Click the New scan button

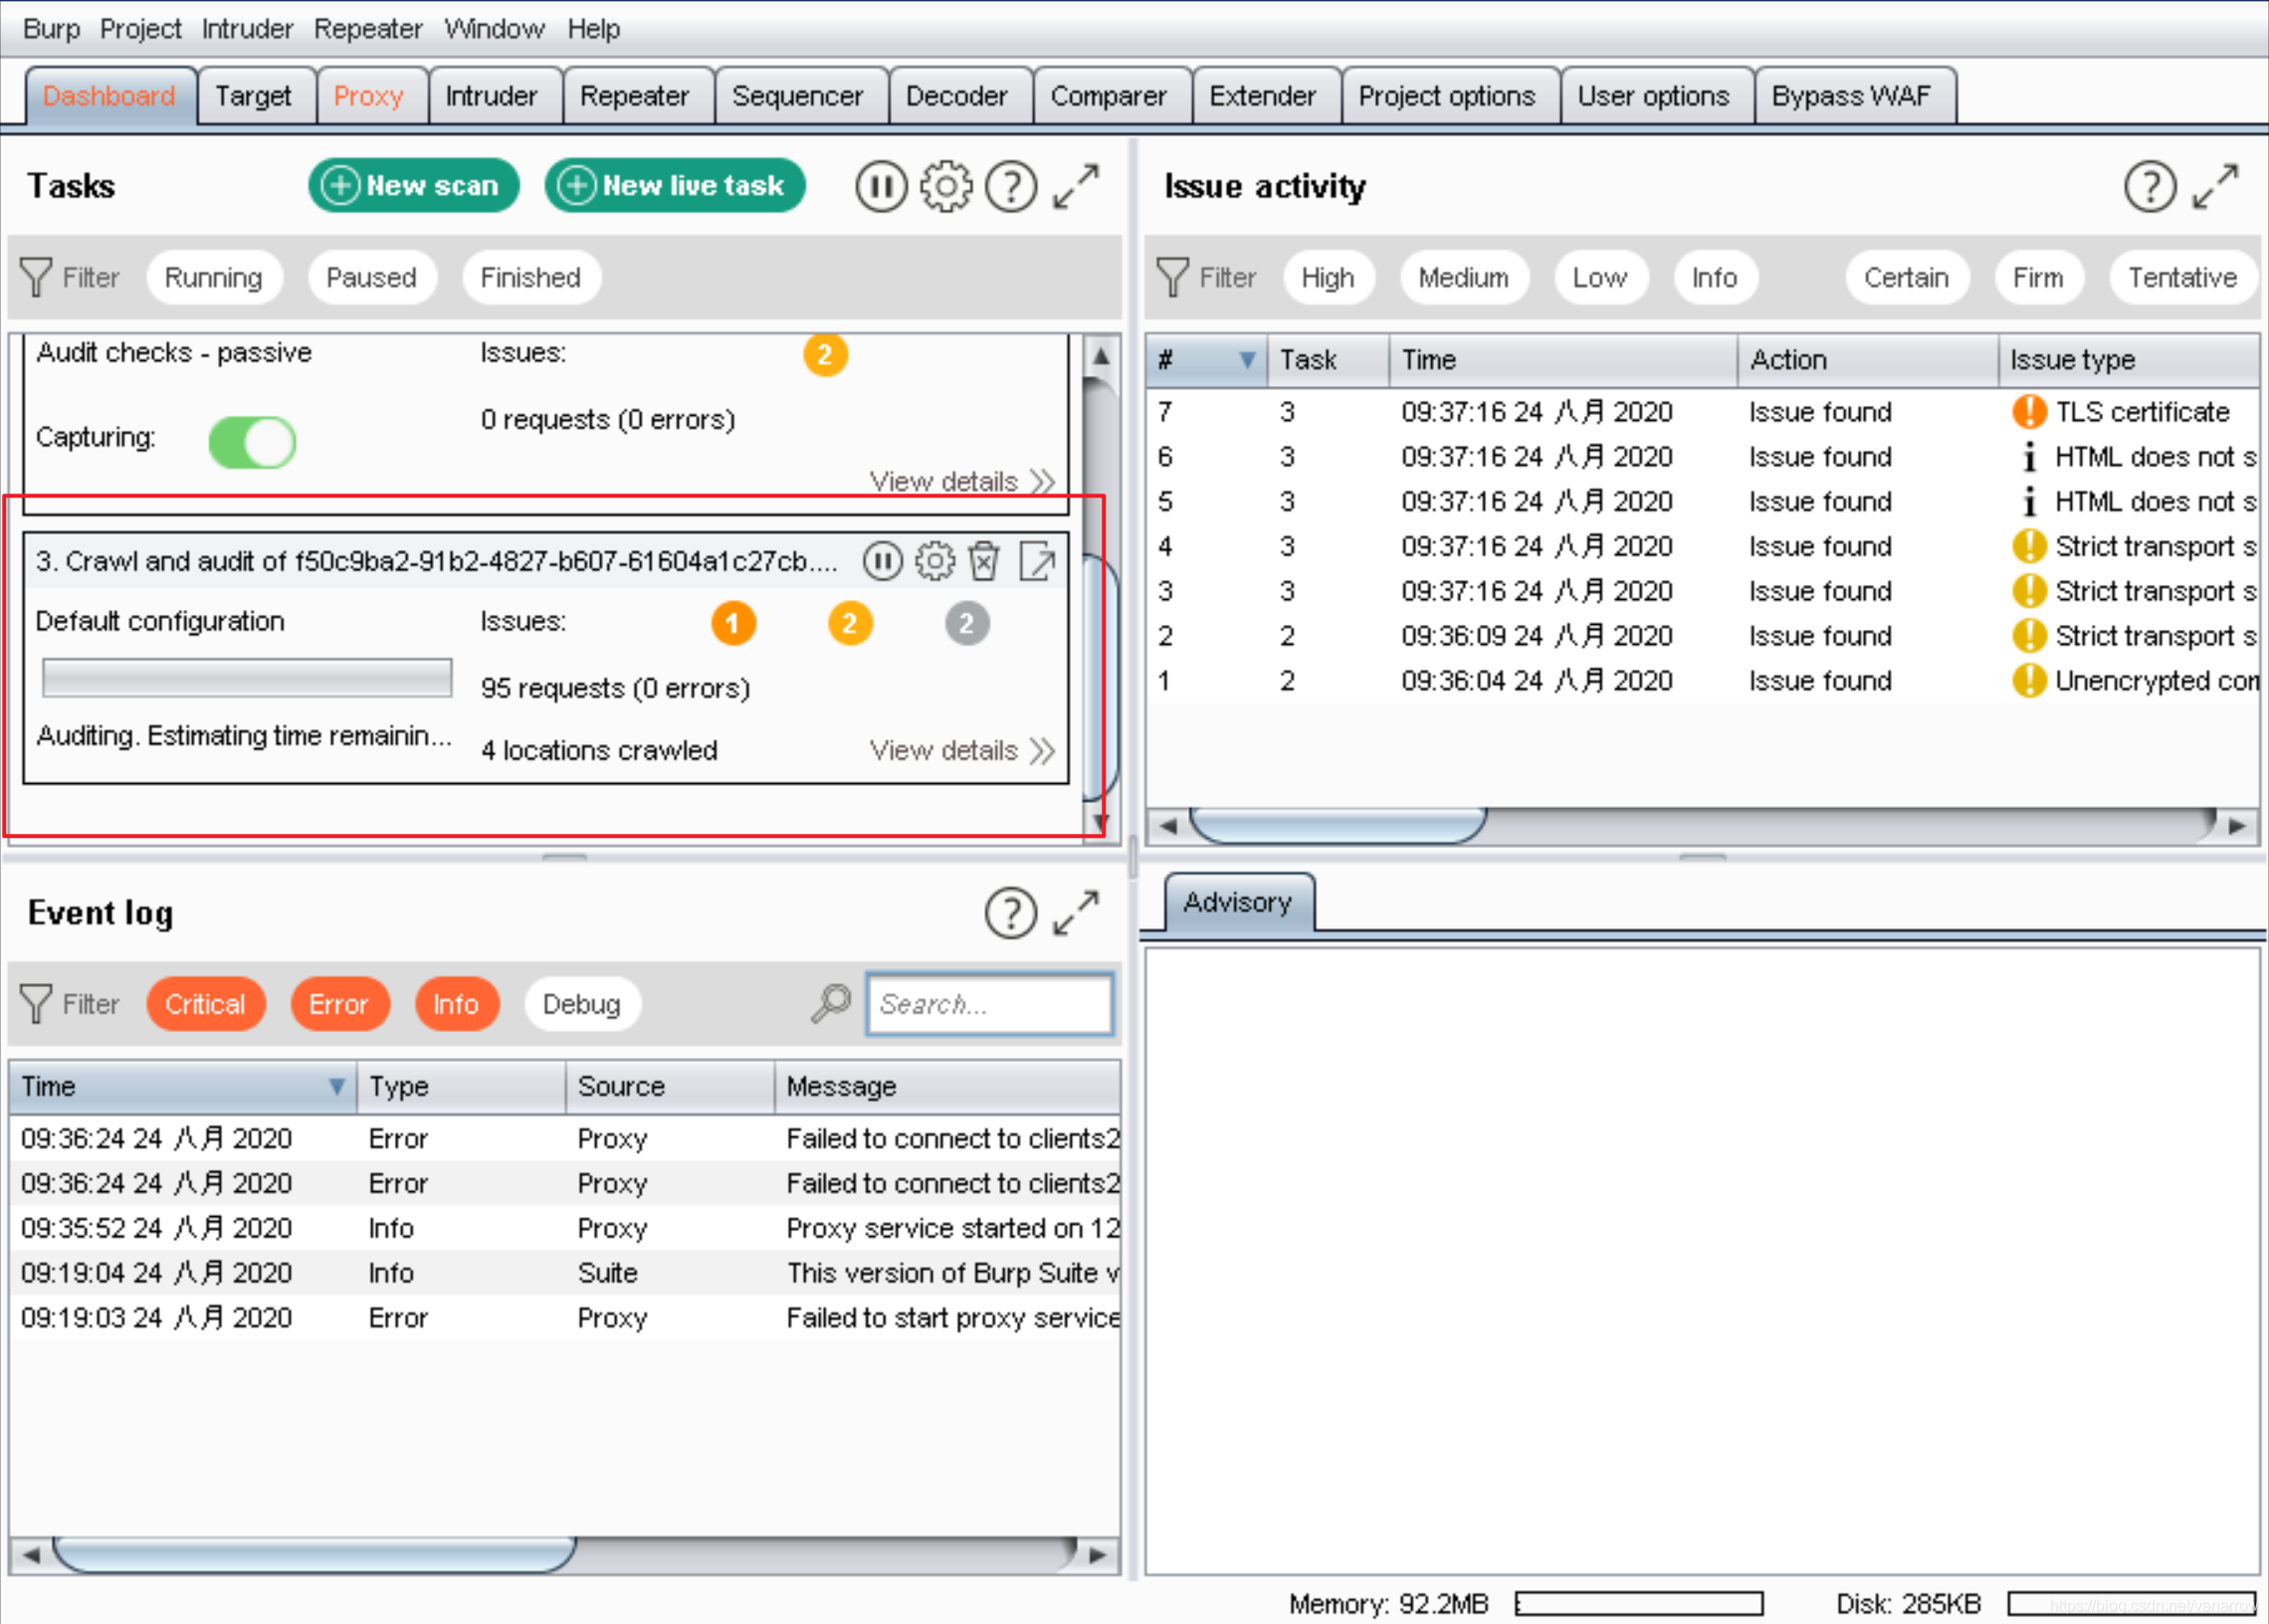coord(414,186)
